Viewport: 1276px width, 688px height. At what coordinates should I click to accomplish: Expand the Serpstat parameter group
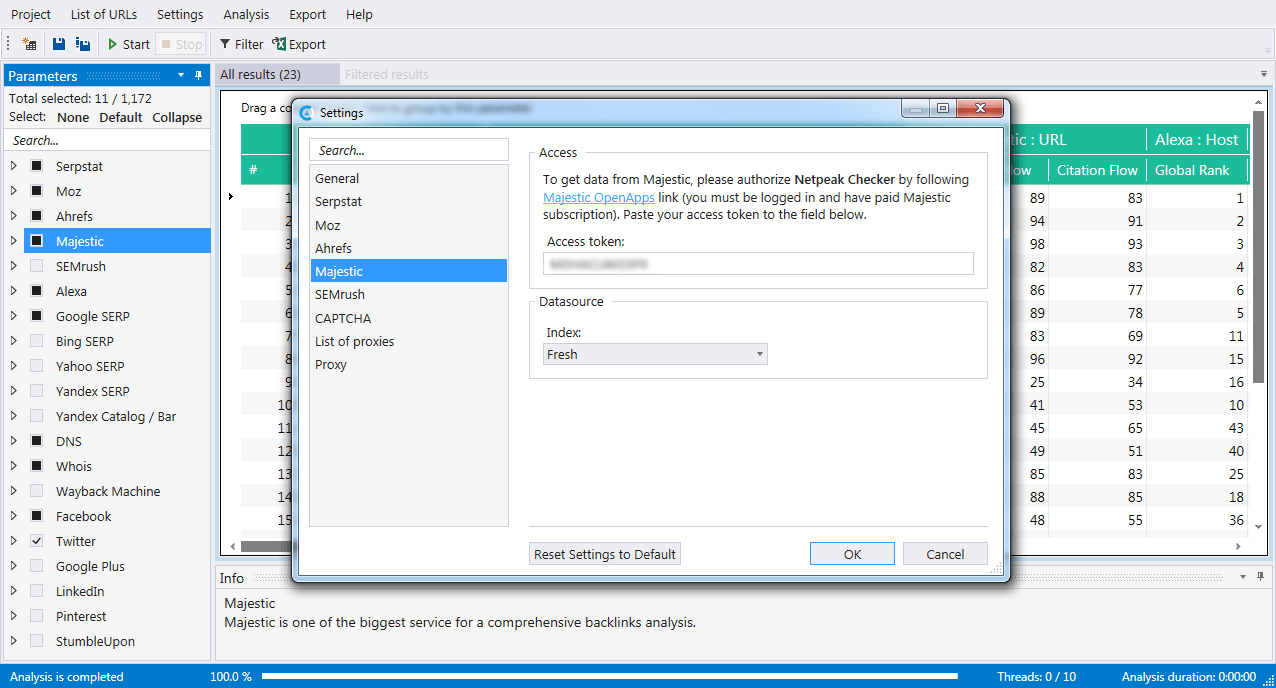point(14,166)
